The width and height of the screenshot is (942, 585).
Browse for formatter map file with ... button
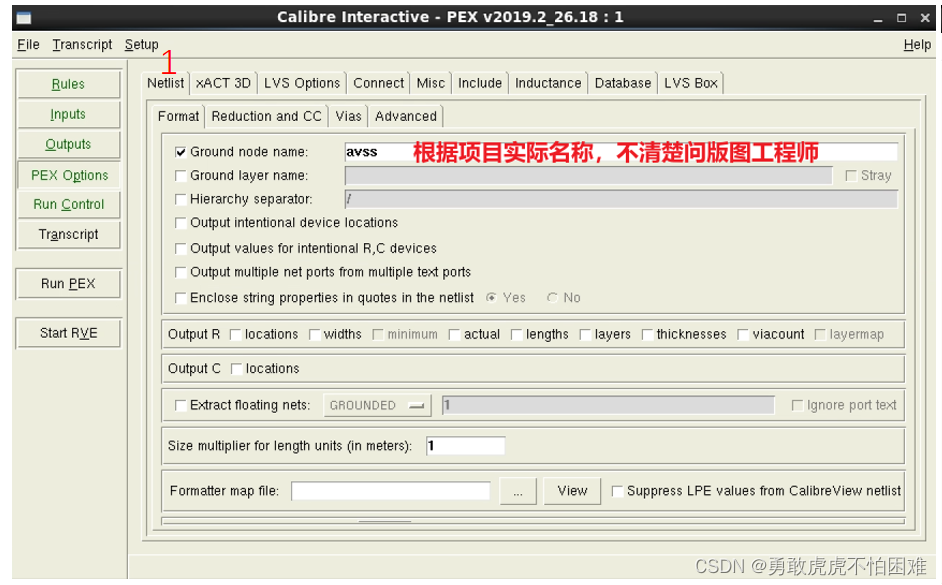518,491
